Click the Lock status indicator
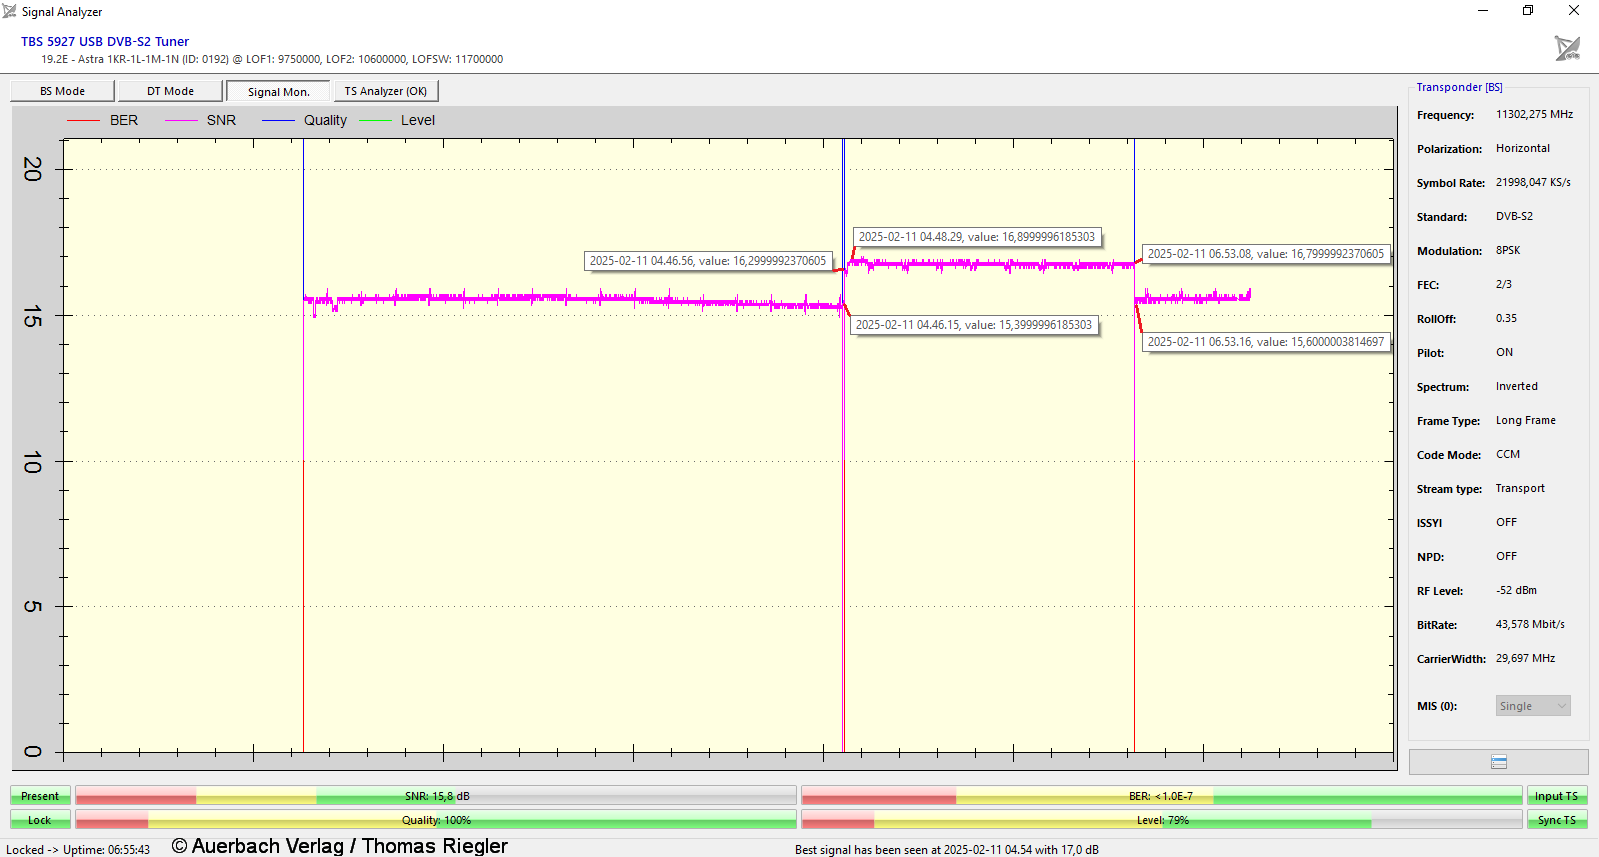The width and height of the screenshot is (1599, 857). pos(40,820)
